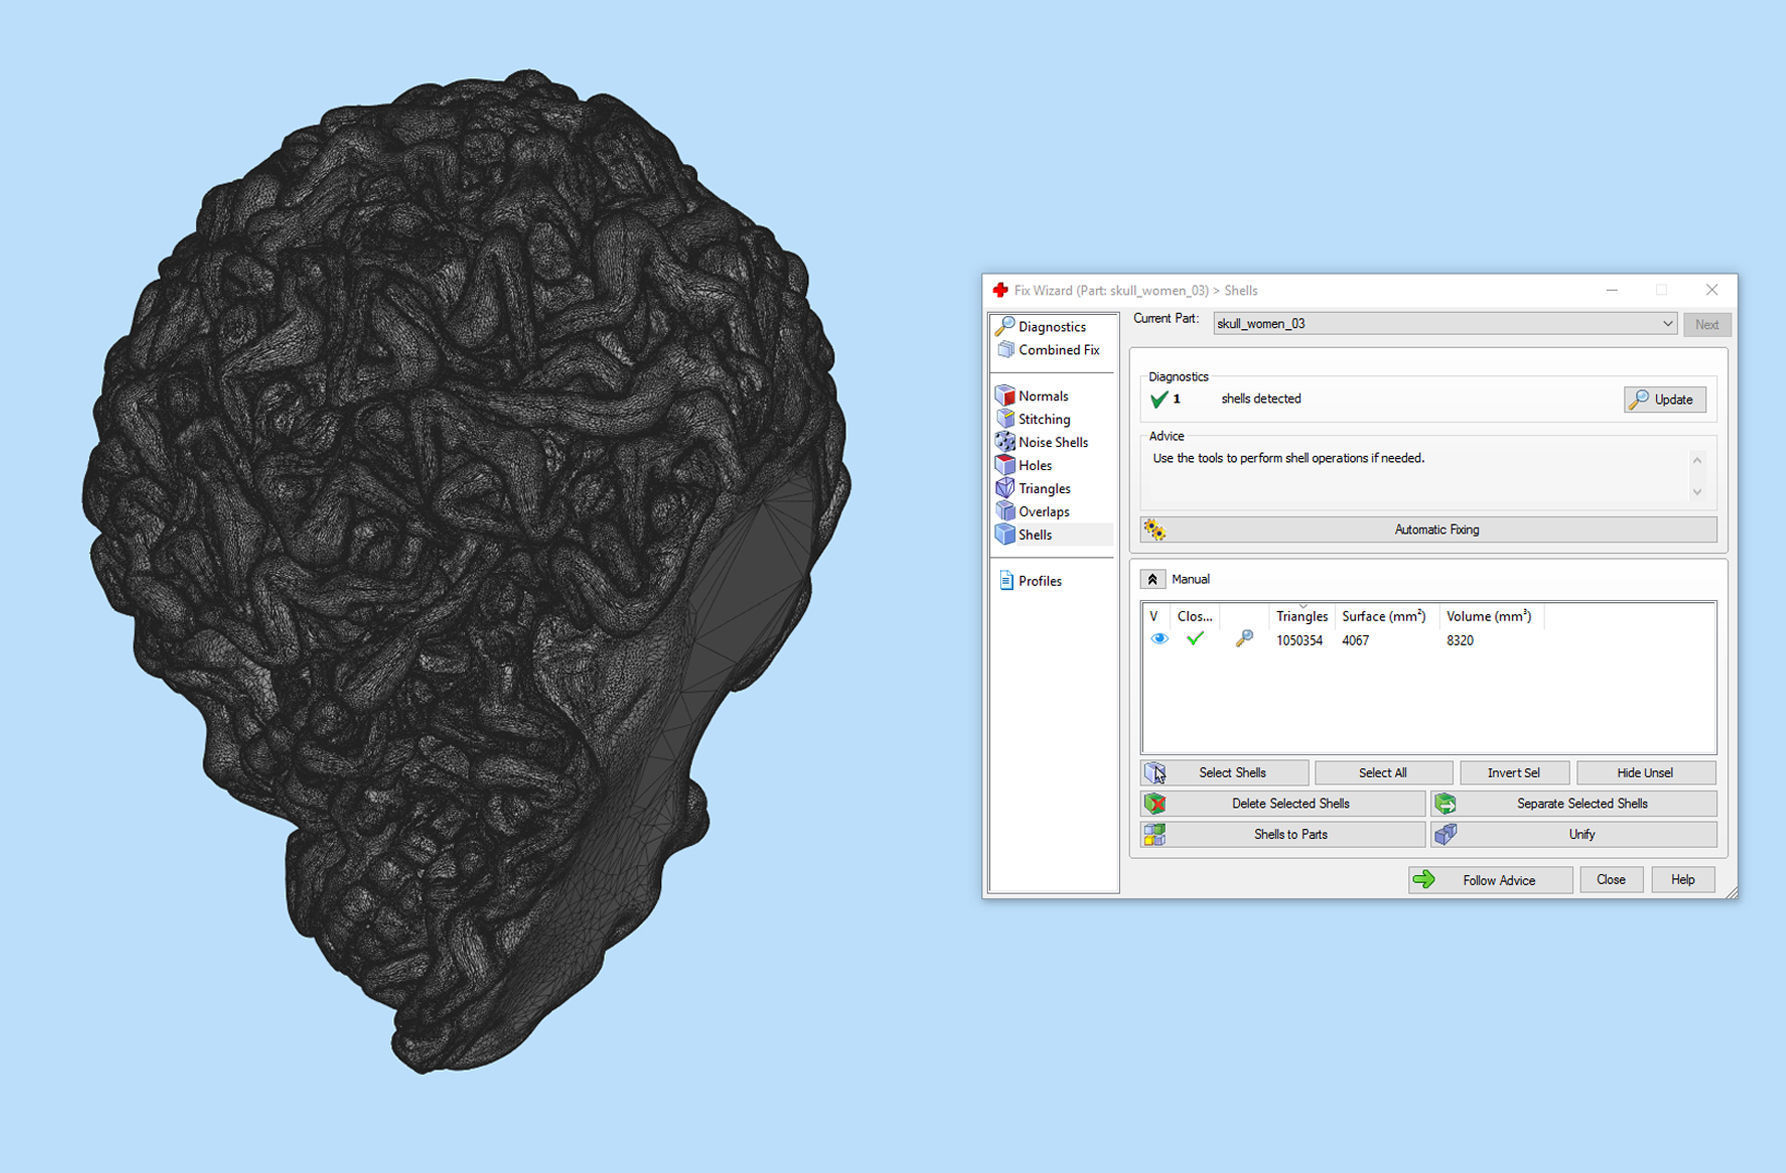This screenshot has width=1786, height=1173.
Task: Go to the Holes fix page
Action: pos(1035,465)
